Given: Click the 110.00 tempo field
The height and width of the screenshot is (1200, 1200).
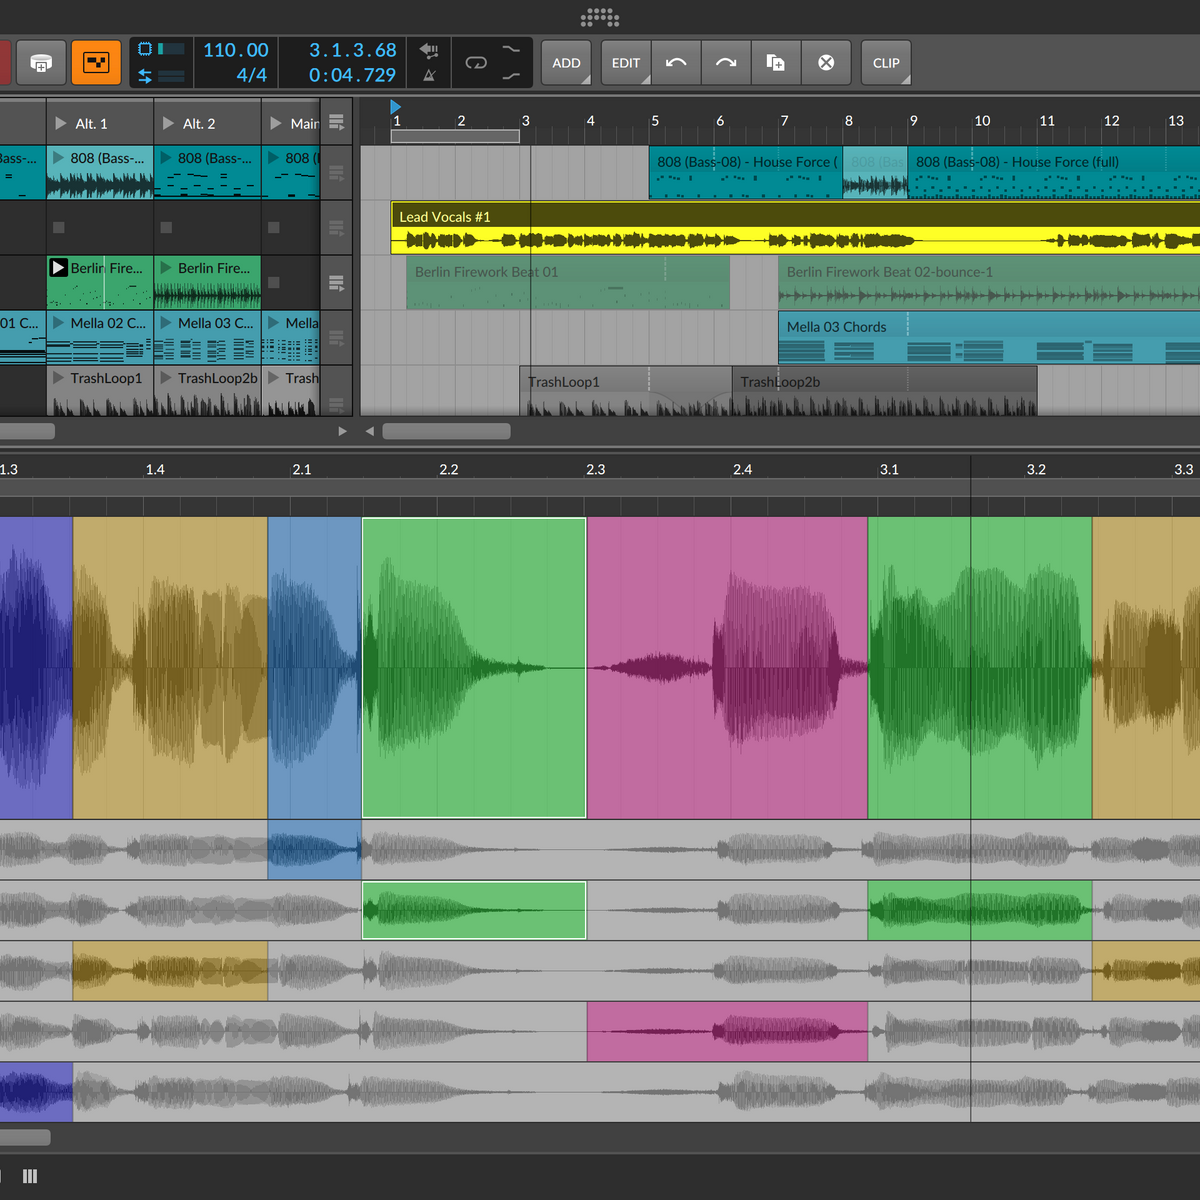Looking at the screenshot, I should pyautogui.click(x=236, y=50).
